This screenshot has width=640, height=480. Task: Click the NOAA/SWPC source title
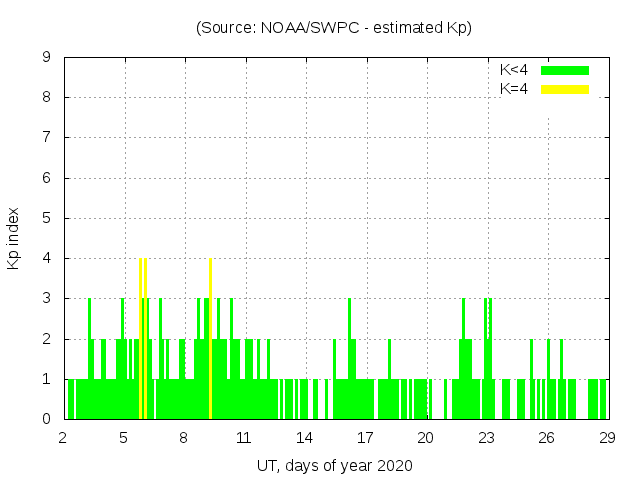pyautogui.click(x=334, y=27)
